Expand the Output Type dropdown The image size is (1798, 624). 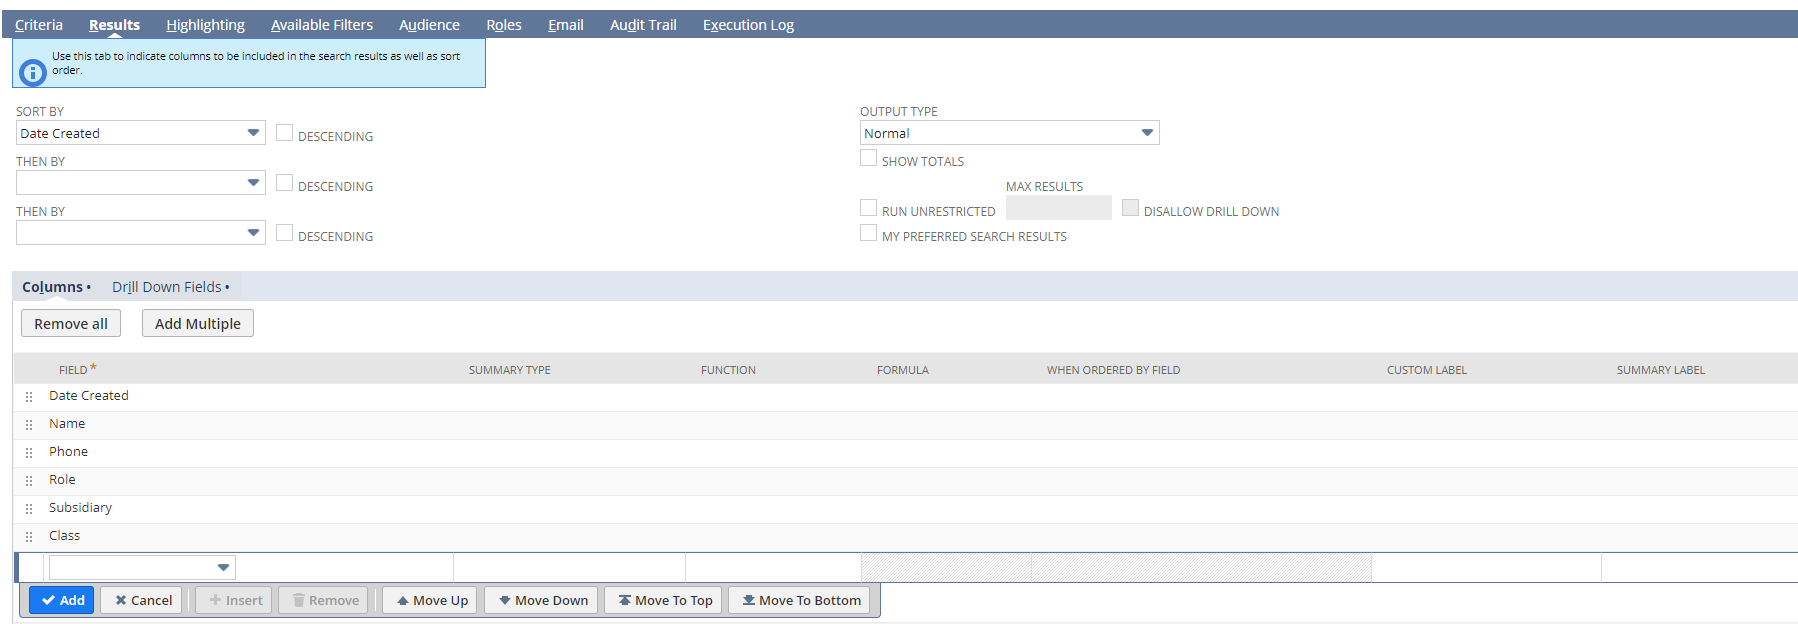(1008, 133)
